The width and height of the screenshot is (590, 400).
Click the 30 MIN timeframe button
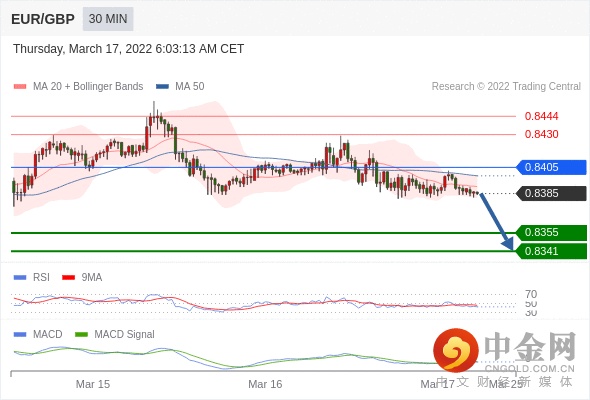pos(108,19)
